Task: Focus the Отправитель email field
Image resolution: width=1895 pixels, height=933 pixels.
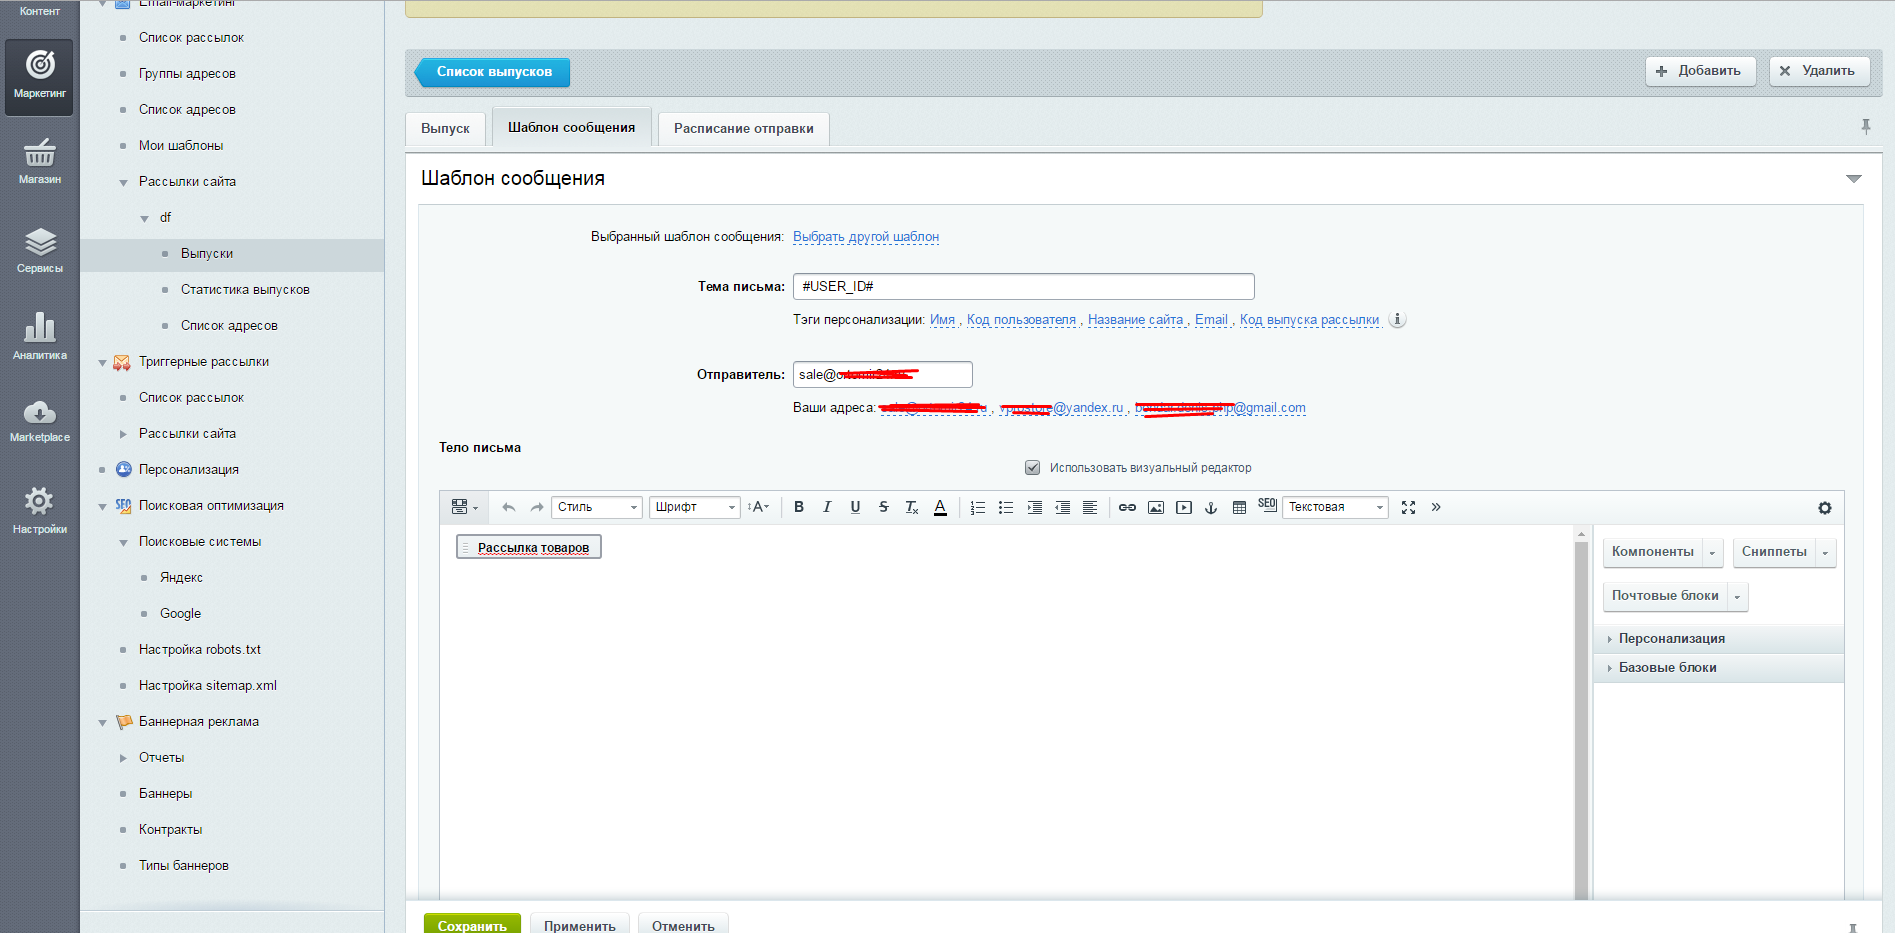Action: 882,374
